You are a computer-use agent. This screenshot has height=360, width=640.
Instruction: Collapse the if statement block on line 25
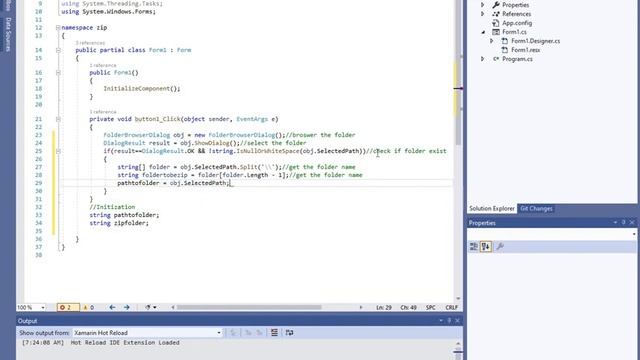58,151
